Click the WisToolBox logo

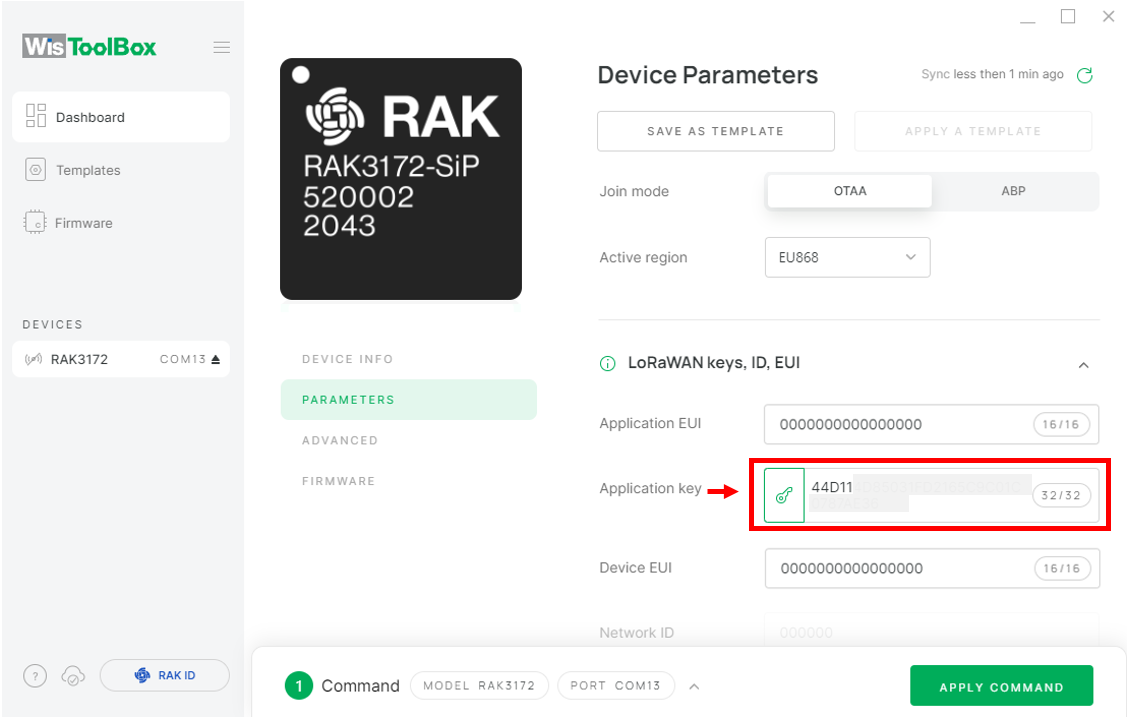[89, 47]
